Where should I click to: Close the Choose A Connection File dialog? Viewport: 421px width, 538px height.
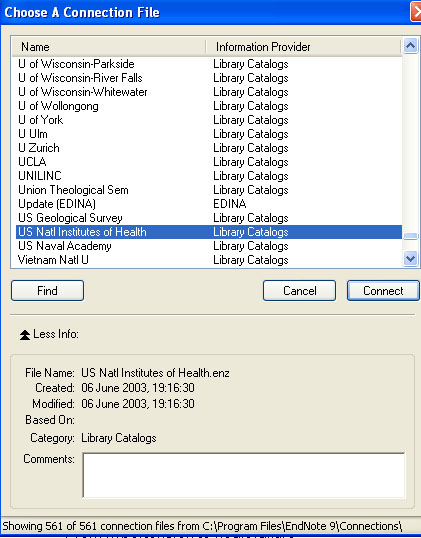416,12
